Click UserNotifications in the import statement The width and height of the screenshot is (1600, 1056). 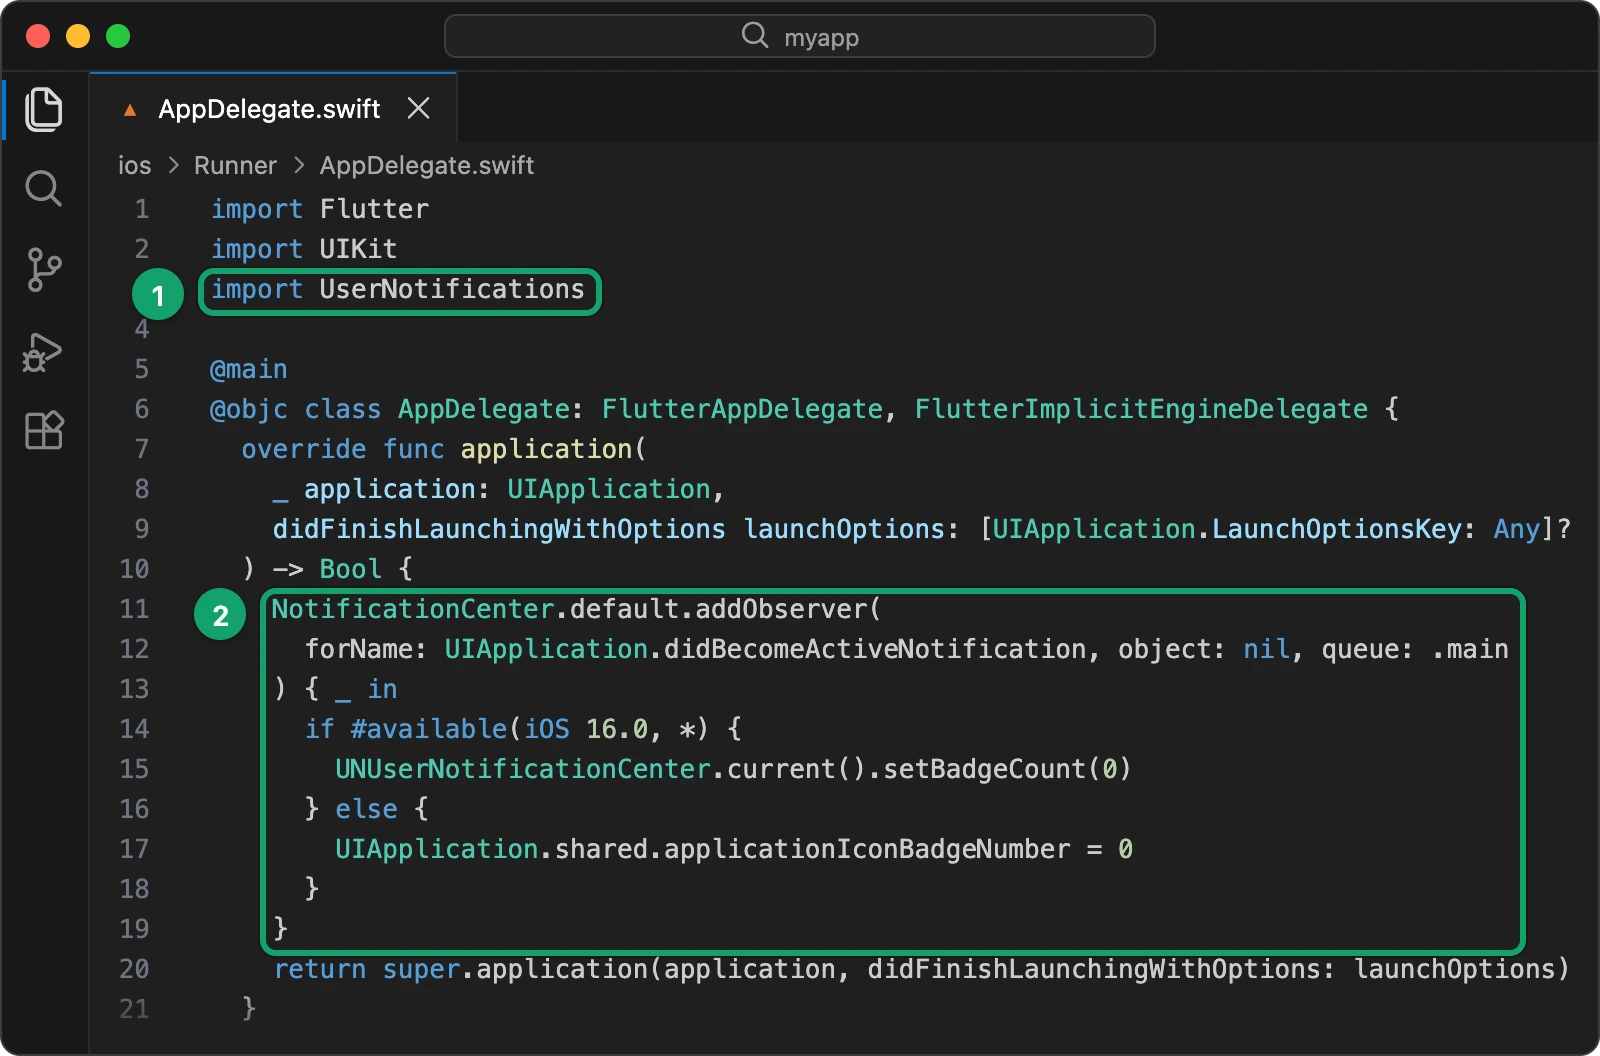click(452, 289)
